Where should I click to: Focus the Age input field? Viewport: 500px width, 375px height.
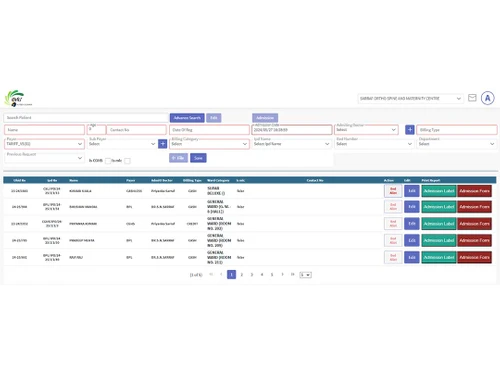96,130
